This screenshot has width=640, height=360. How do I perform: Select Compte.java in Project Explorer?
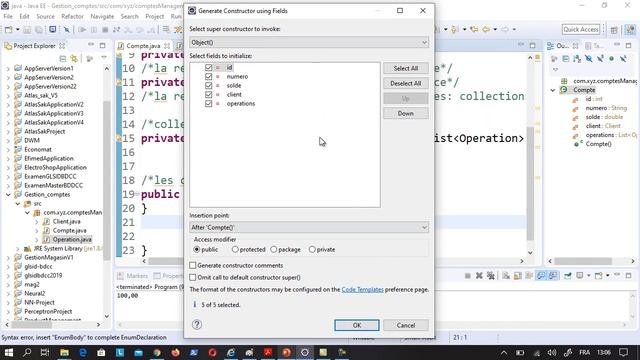click(69, 231)
